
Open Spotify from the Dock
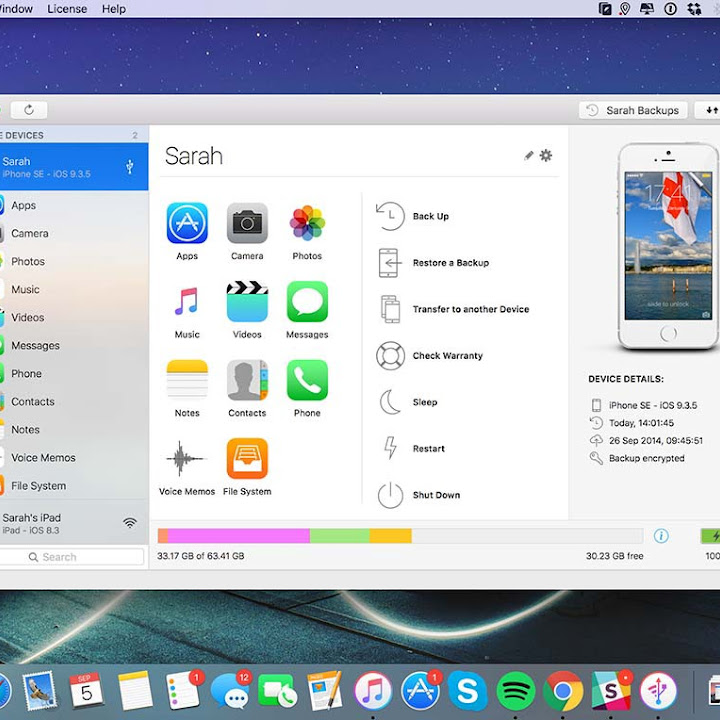(x=516, y=690)
